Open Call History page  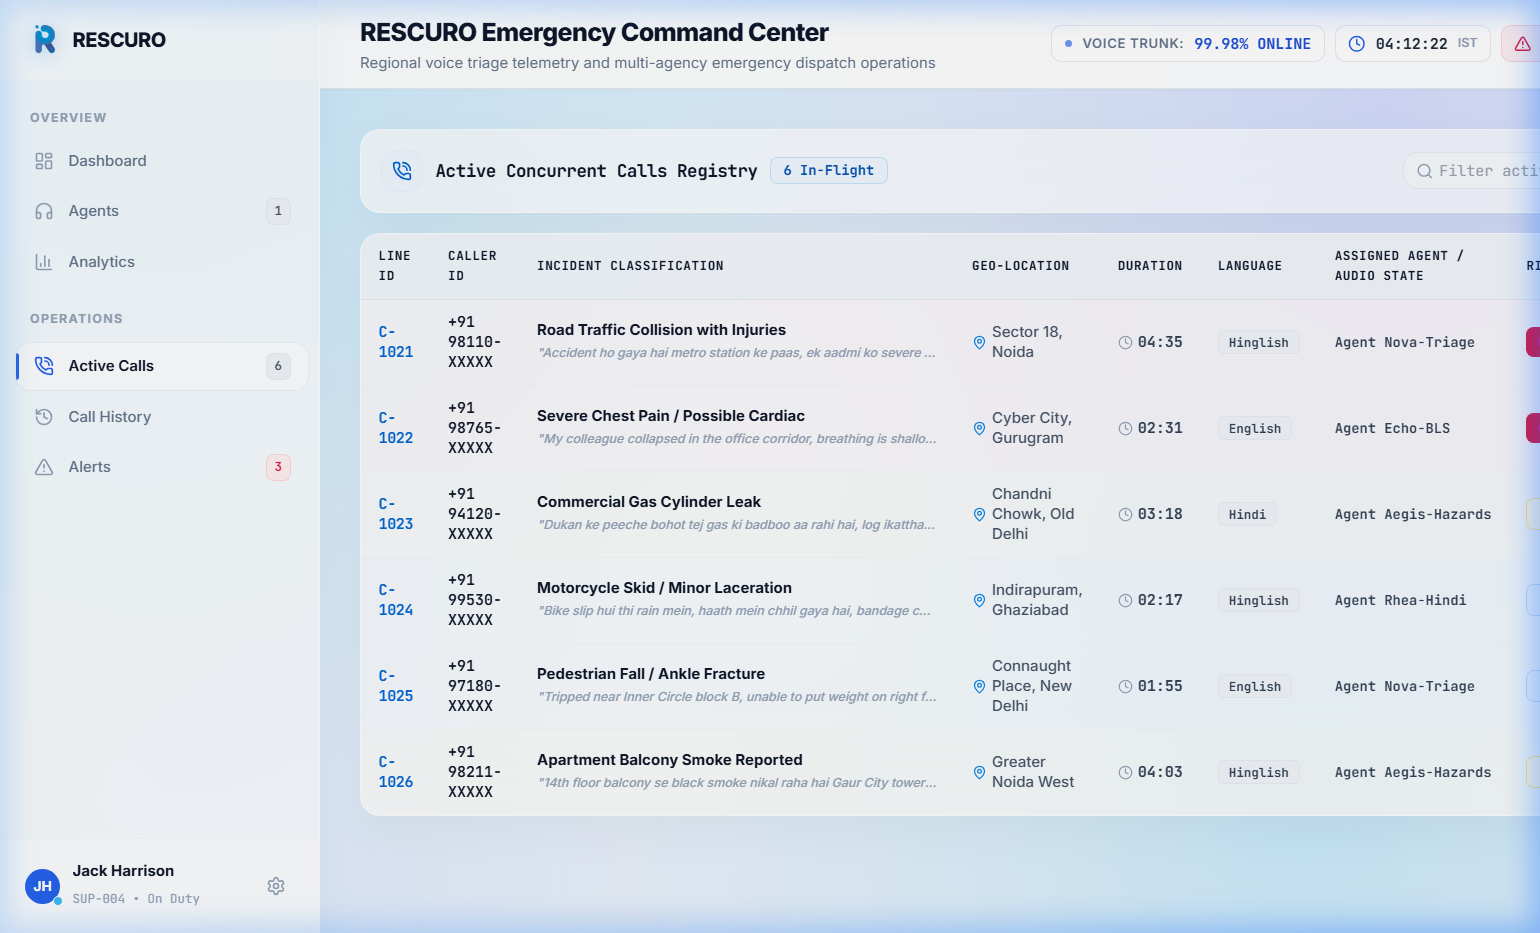[x=160, y=417]
